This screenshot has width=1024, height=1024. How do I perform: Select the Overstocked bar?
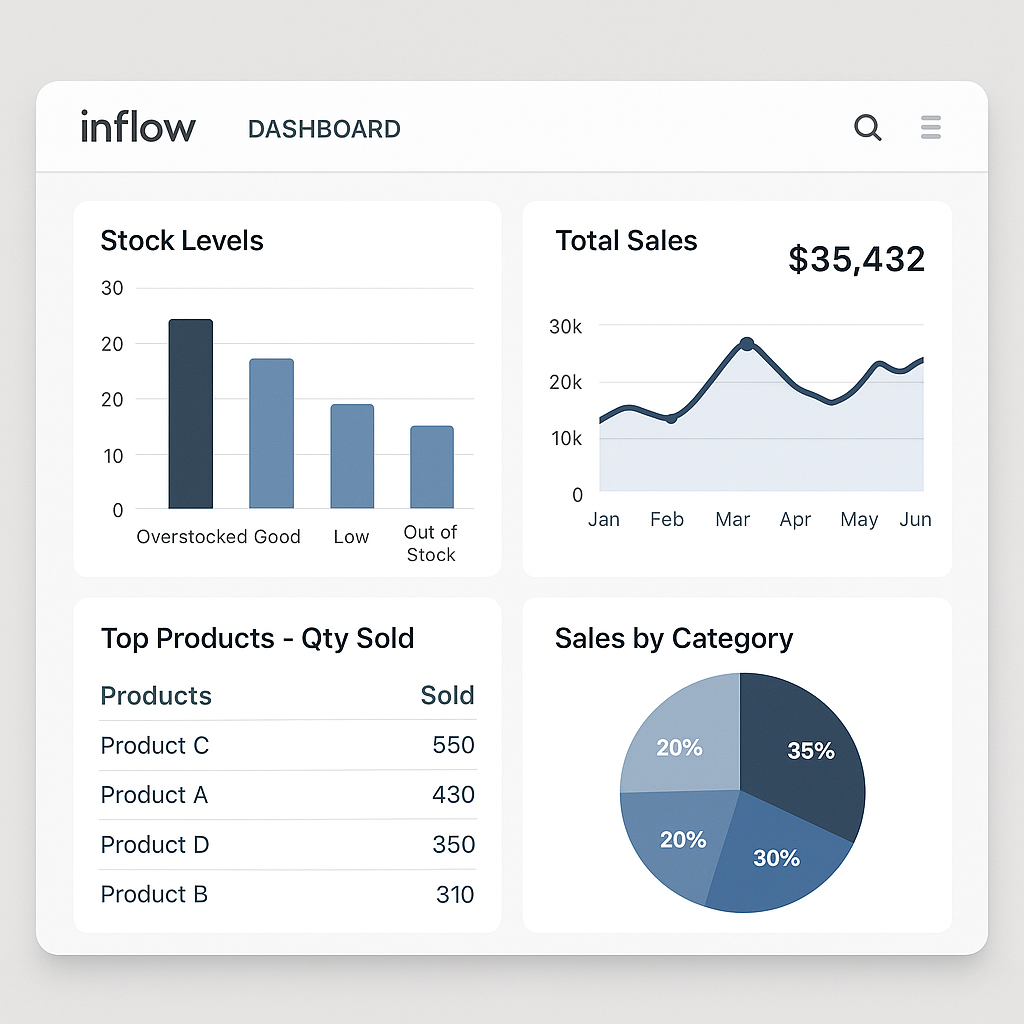click(190, 410)
